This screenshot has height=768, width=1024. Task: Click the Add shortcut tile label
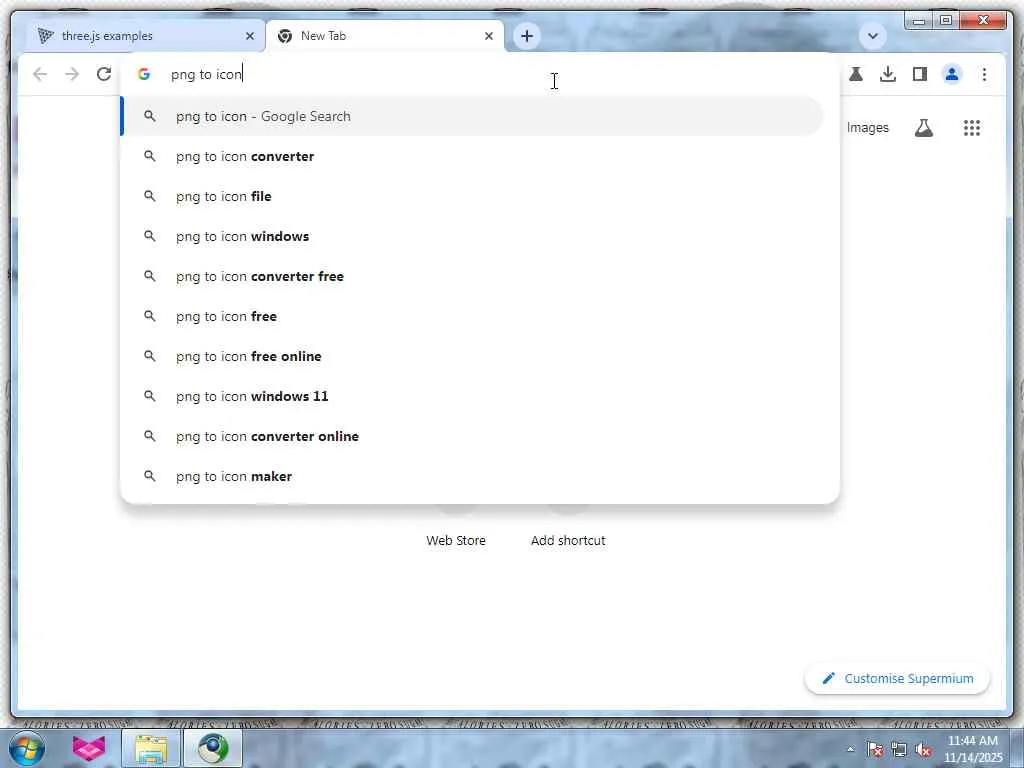click(568, 541)
